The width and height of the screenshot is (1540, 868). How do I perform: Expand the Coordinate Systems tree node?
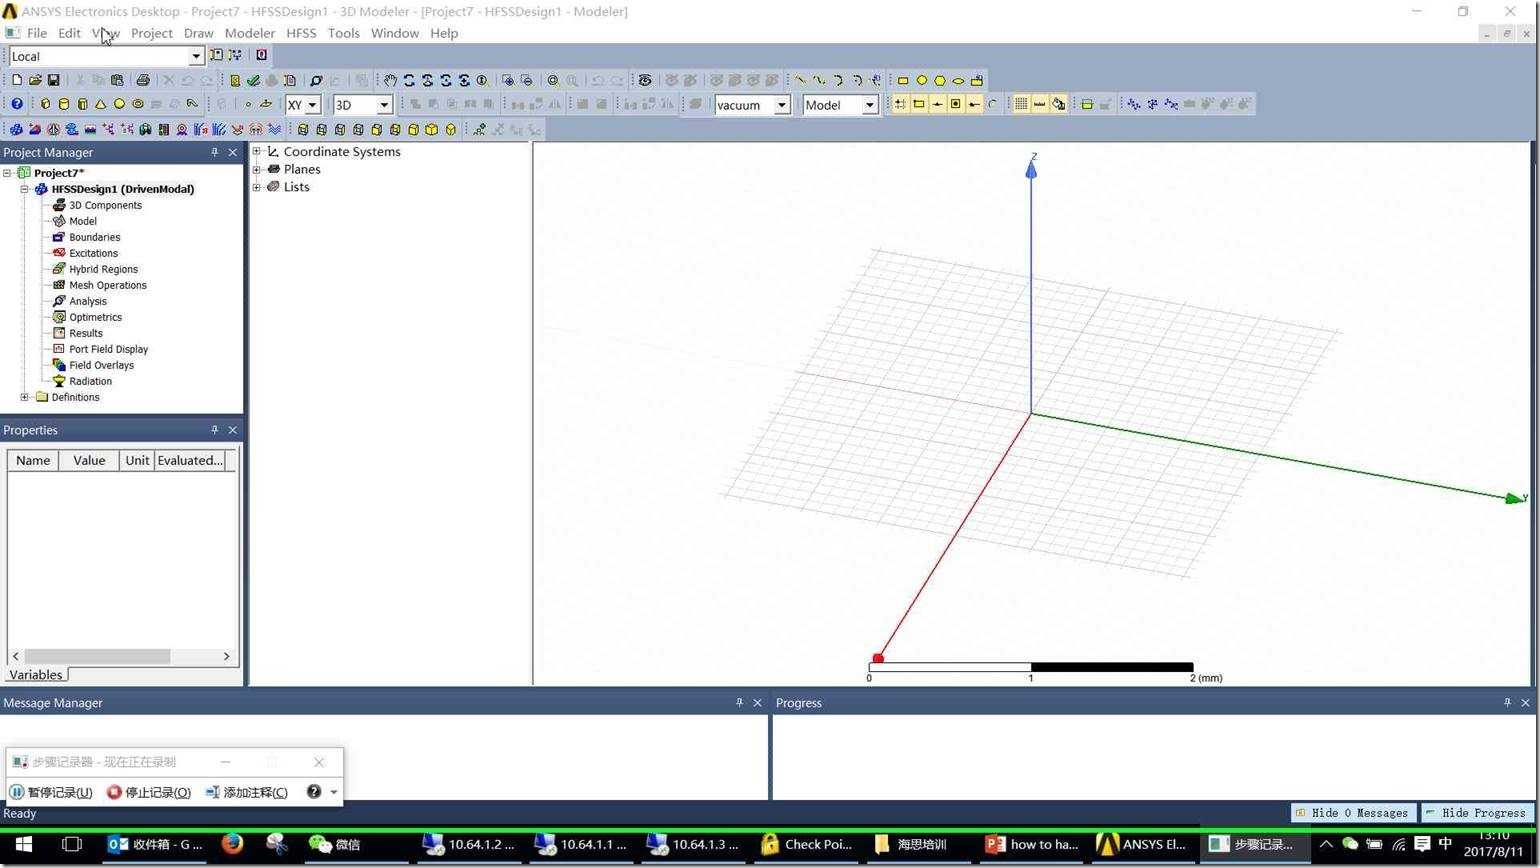coord(257,152)
